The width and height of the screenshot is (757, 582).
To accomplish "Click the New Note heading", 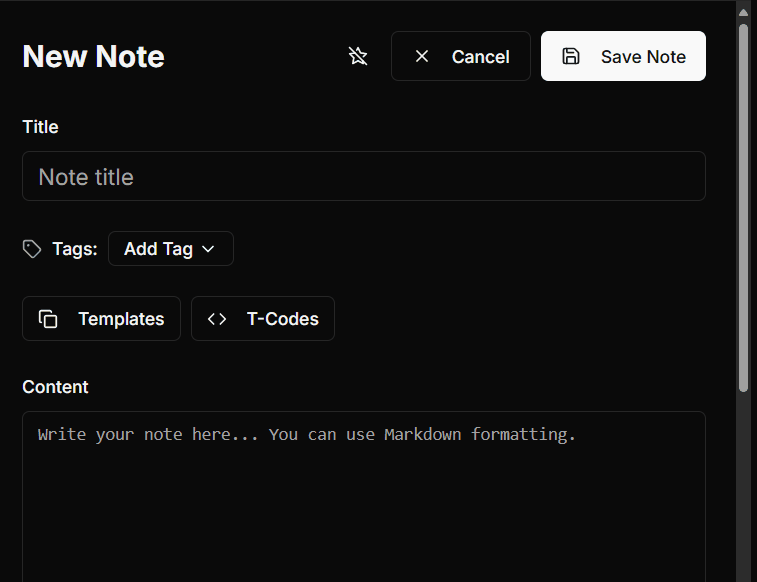I will (x=93, y=57).
